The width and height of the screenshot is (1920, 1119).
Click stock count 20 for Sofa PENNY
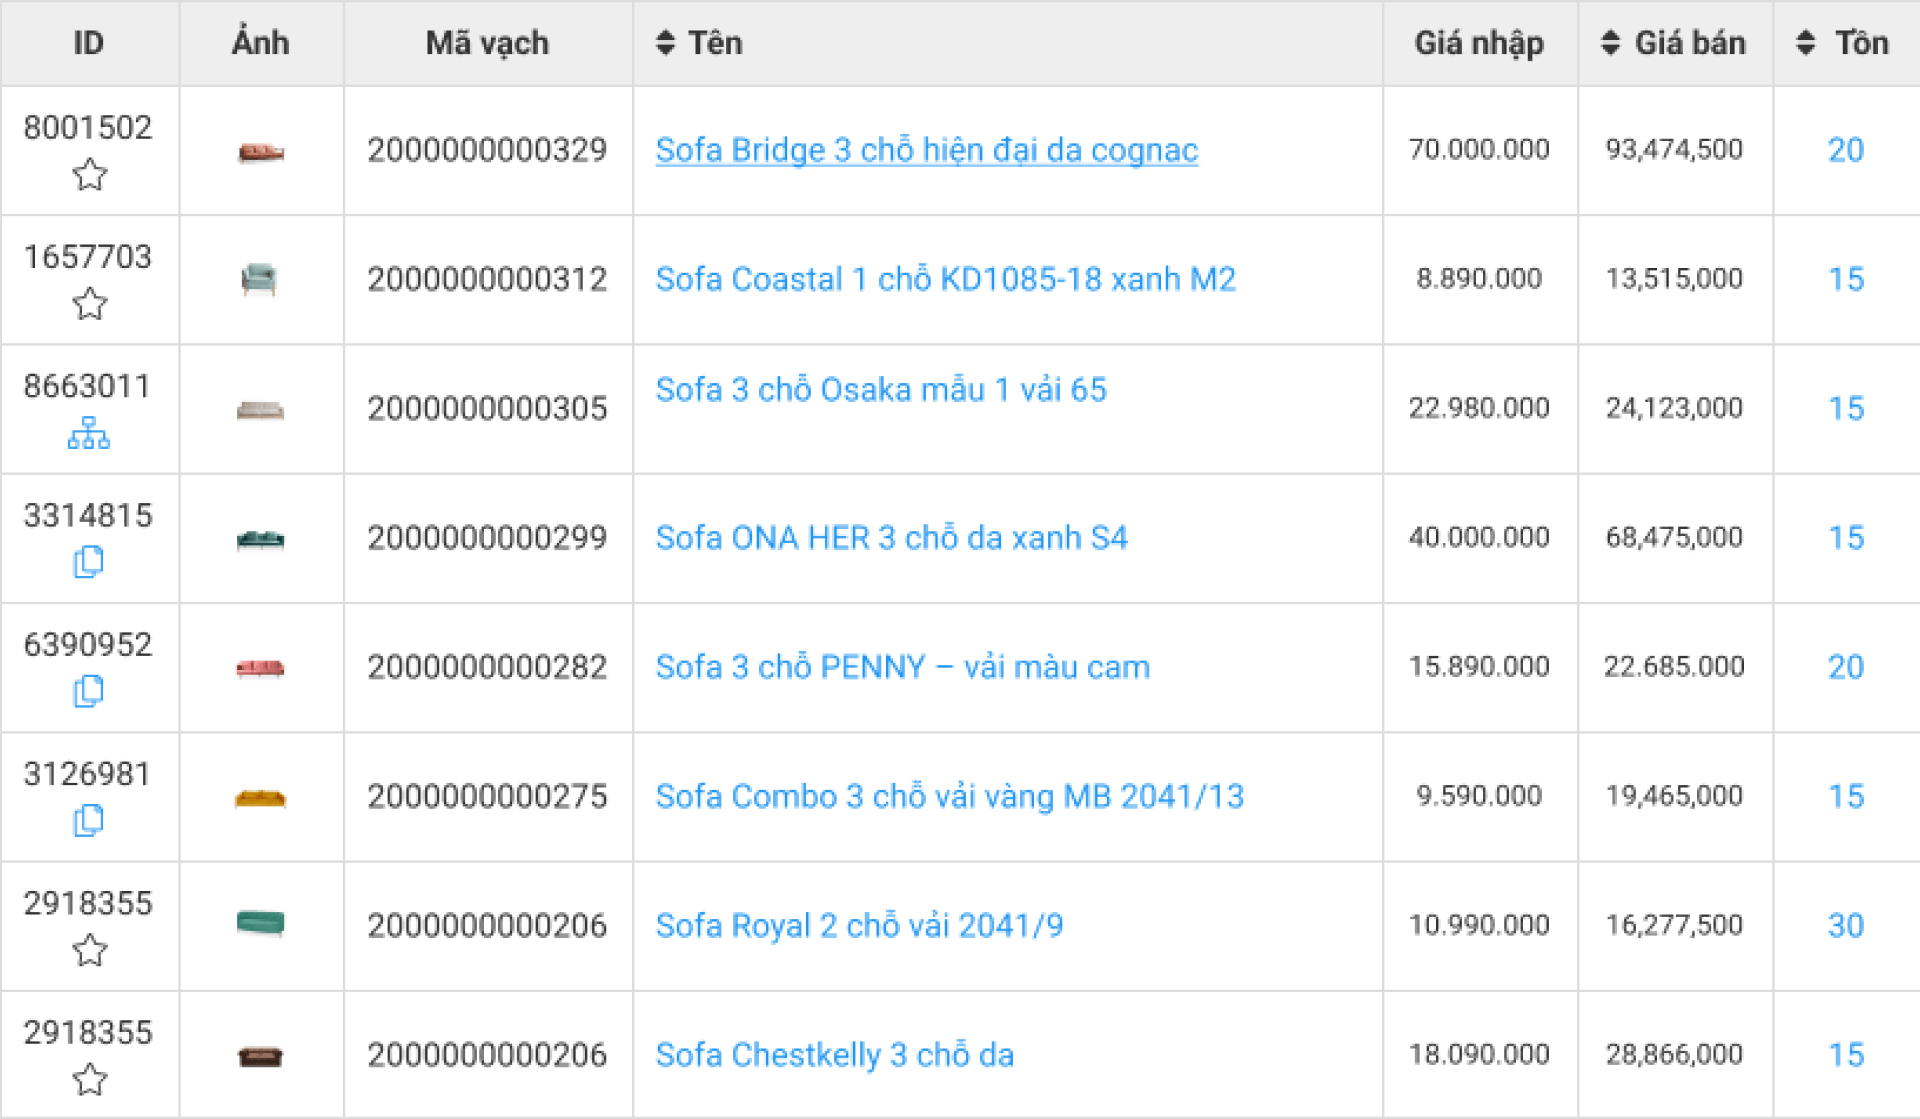pos(1845,667)
